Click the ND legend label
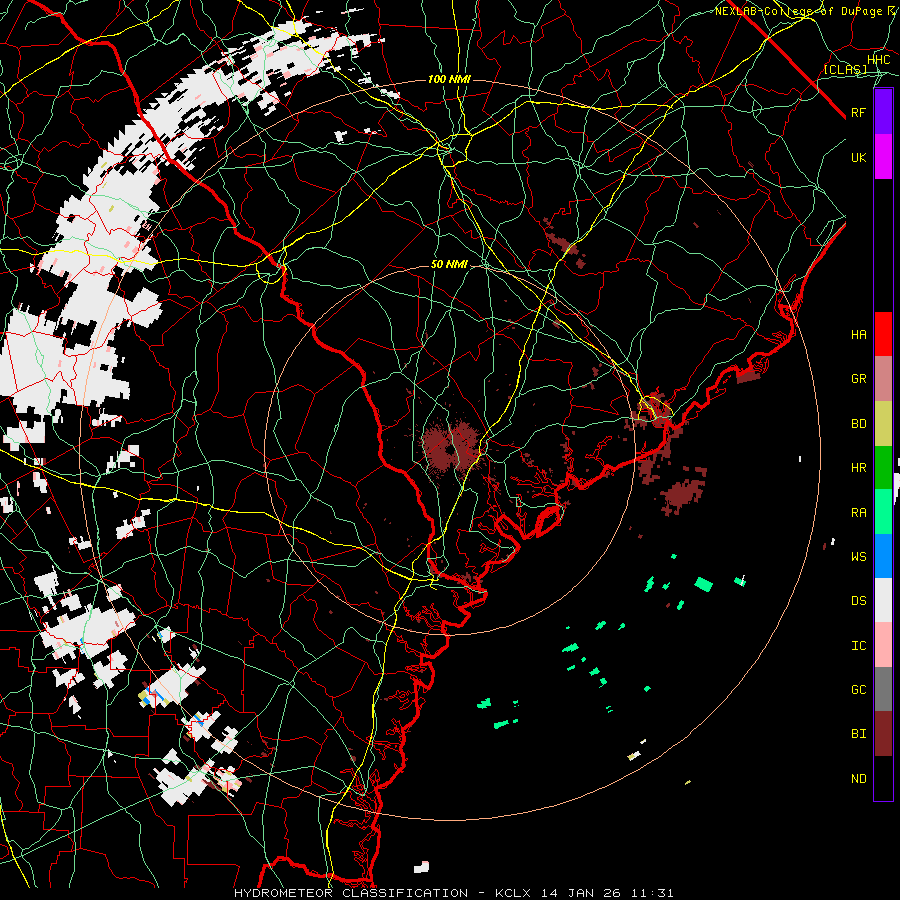The image size is (900, 900). pos(859,779)
